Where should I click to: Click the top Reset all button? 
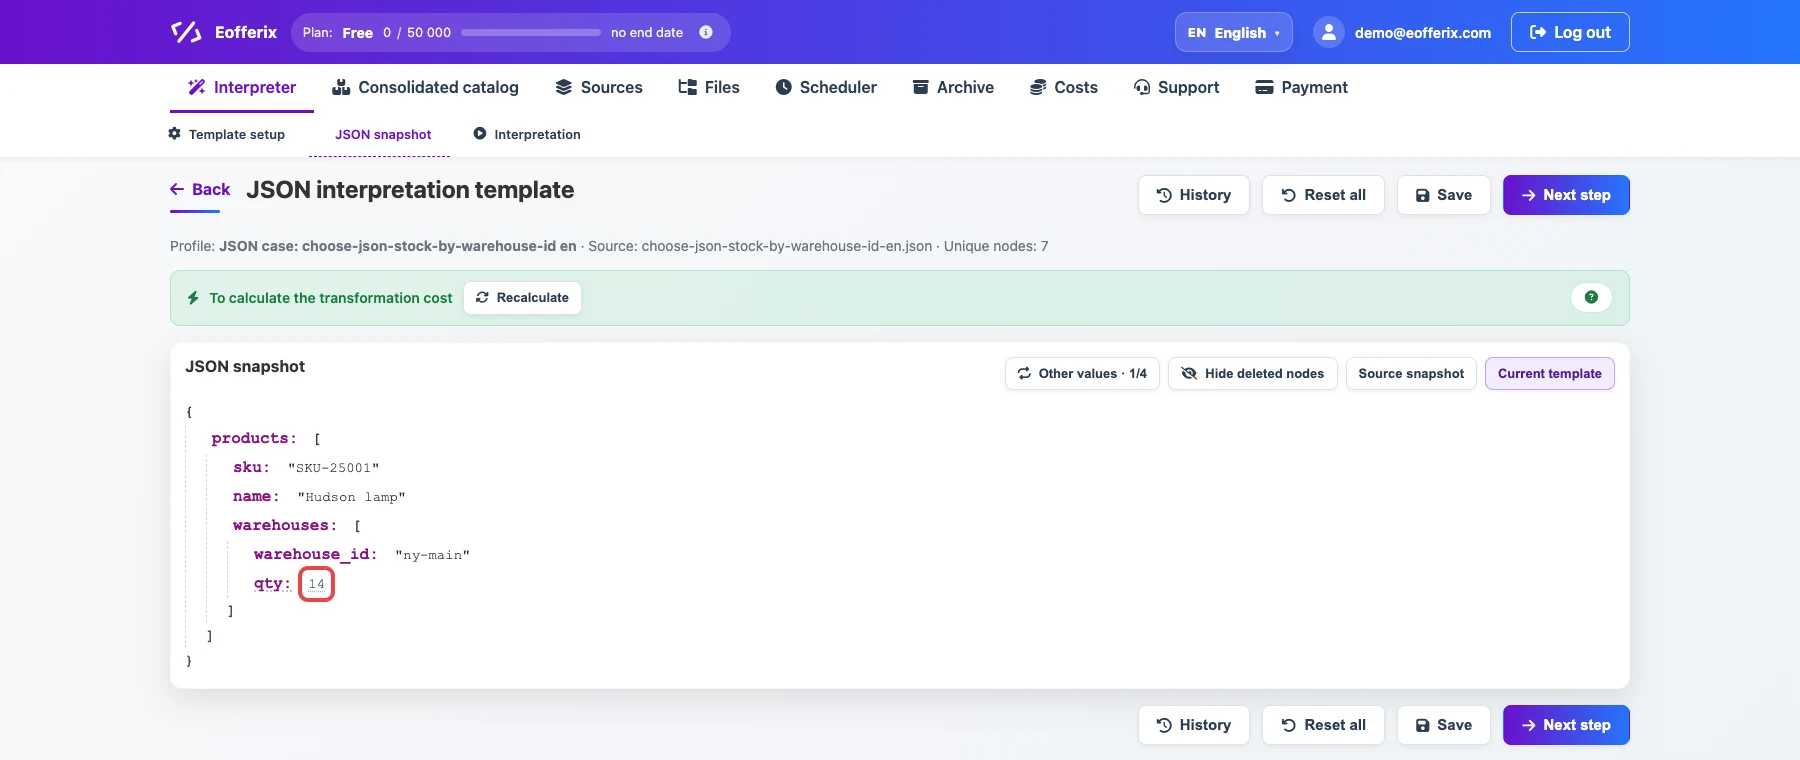tap(1323, 195)
